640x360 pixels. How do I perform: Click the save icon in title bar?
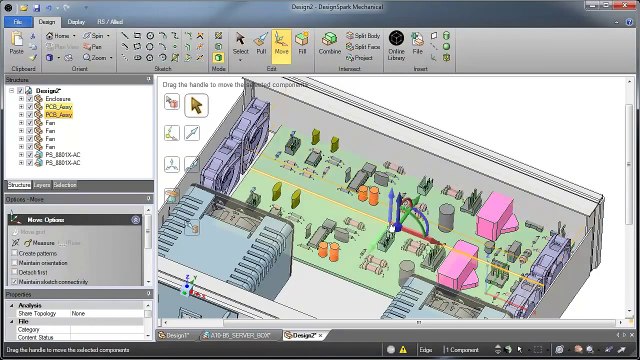click(x=36, y=7)
